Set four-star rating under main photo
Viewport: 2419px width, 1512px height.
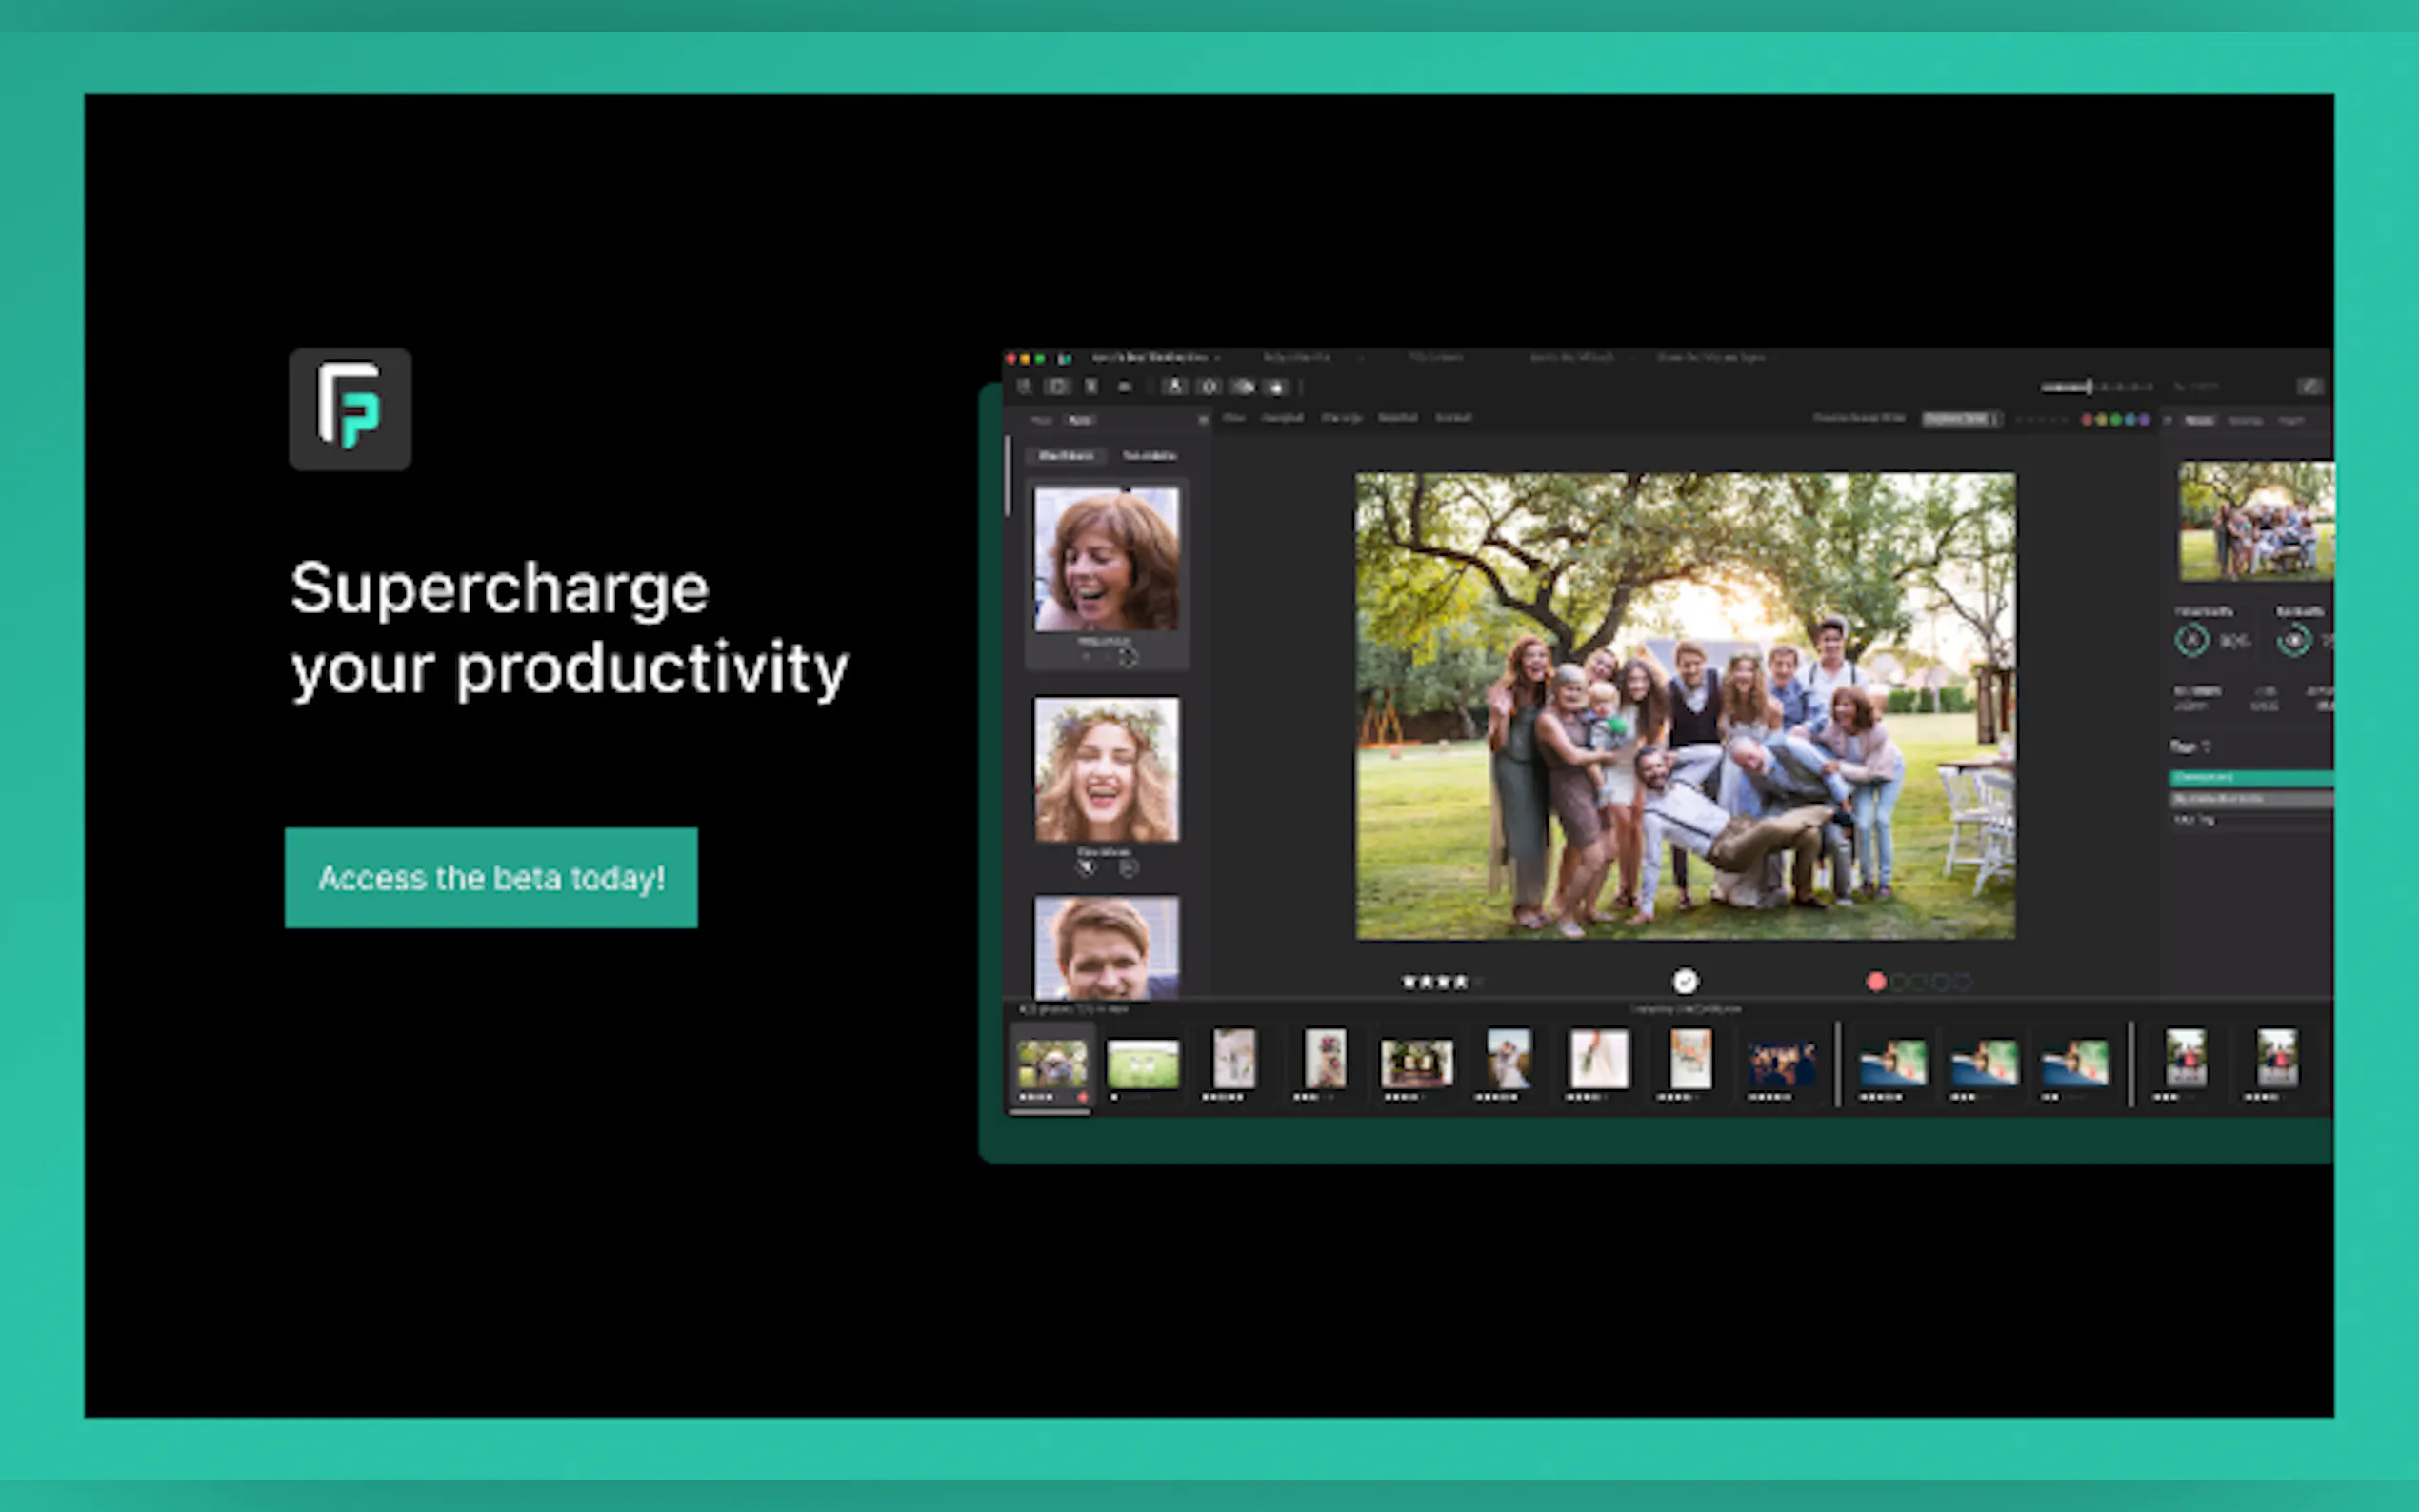coord(1461,982)
